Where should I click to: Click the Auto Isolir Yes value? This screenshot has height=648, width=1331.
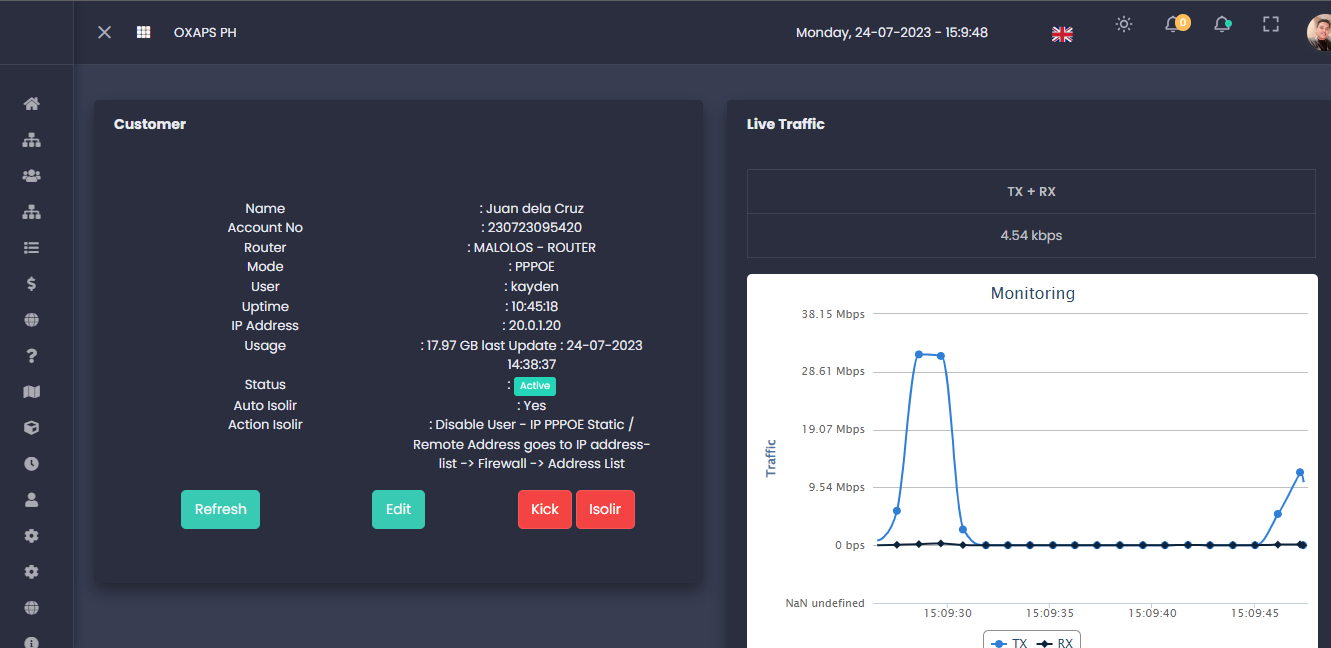coord(535,406)
